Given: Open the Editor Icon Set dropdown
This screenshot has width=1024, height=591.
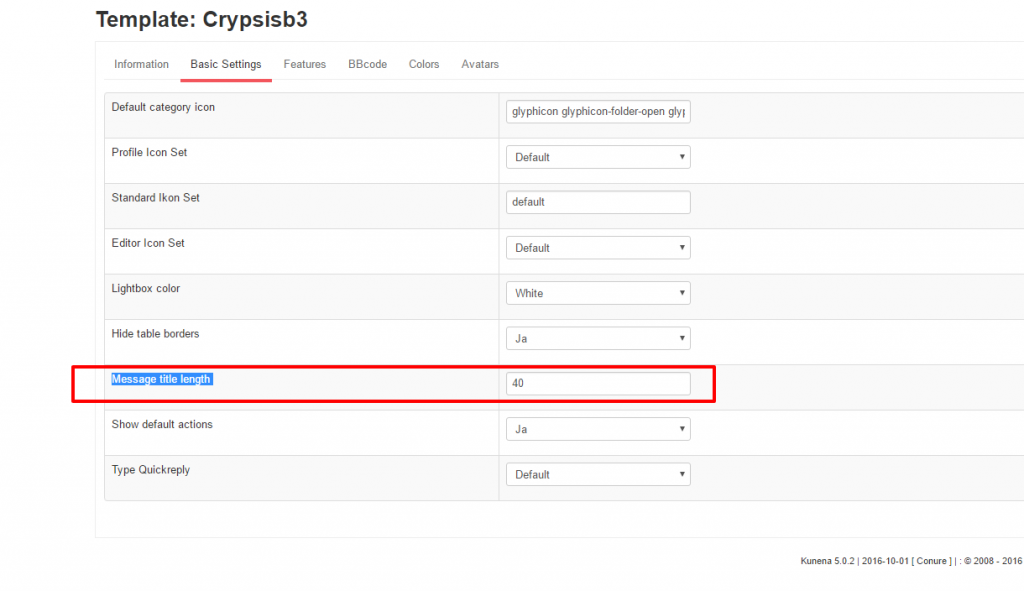Looking at the screenshot, I should (x=598, y=248).
